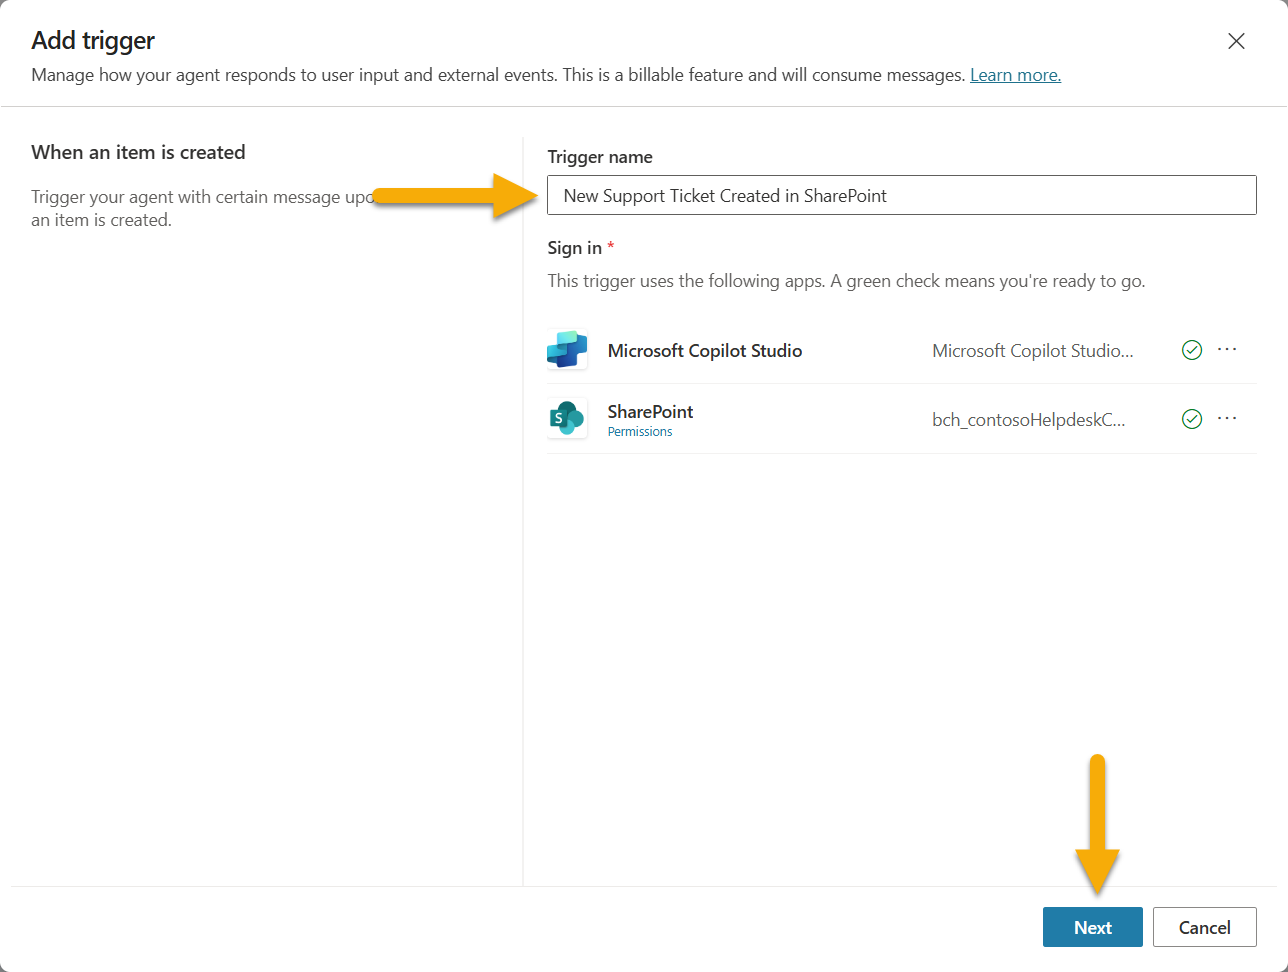Click the Microsoft Copilot Studio app icon
The width and height of the screenshot is (1288, 972).
(x=567, y=350)
